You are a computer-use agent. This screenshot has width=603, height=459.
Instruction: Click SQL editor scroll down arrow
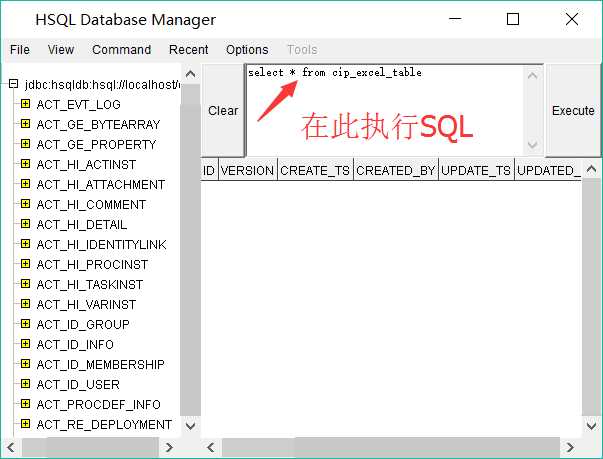[x=533, y=145]
